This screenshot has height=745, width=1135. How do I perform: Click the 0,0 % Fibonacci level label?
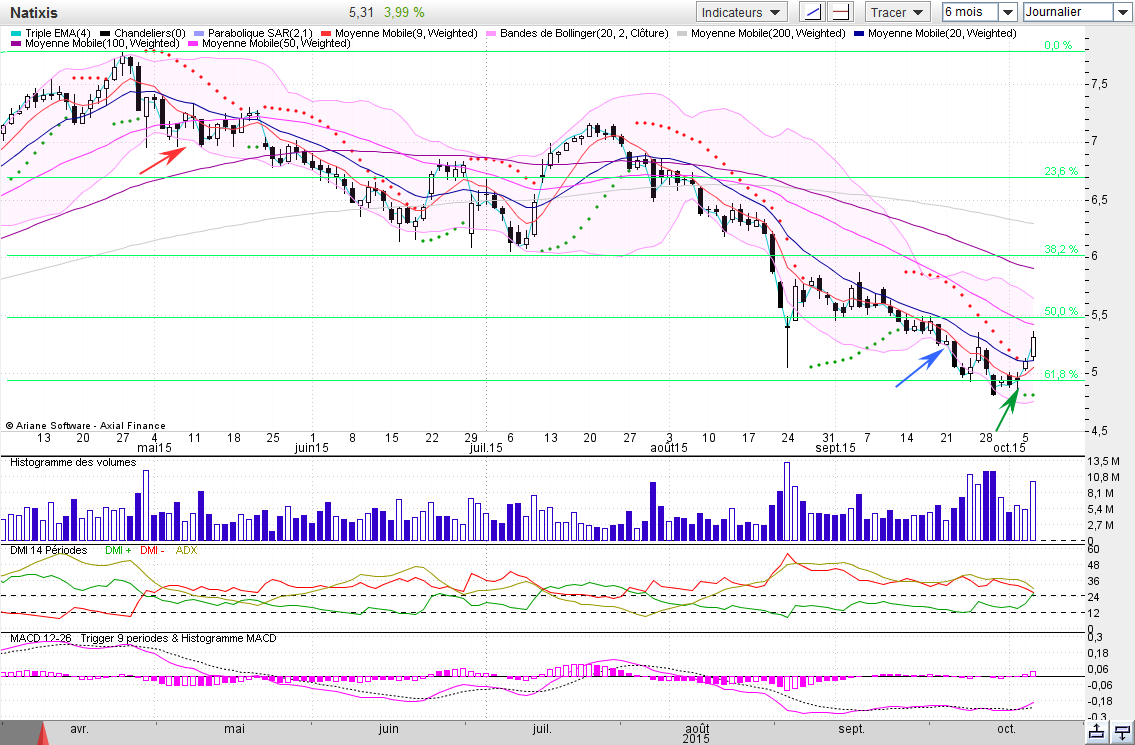[1058, 45]
